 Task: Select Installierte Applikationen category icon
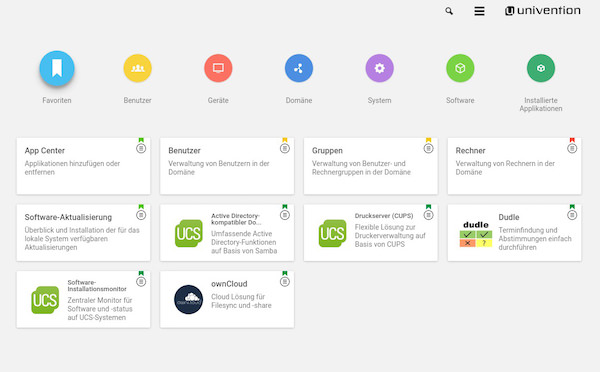click(x=541, y=68)
